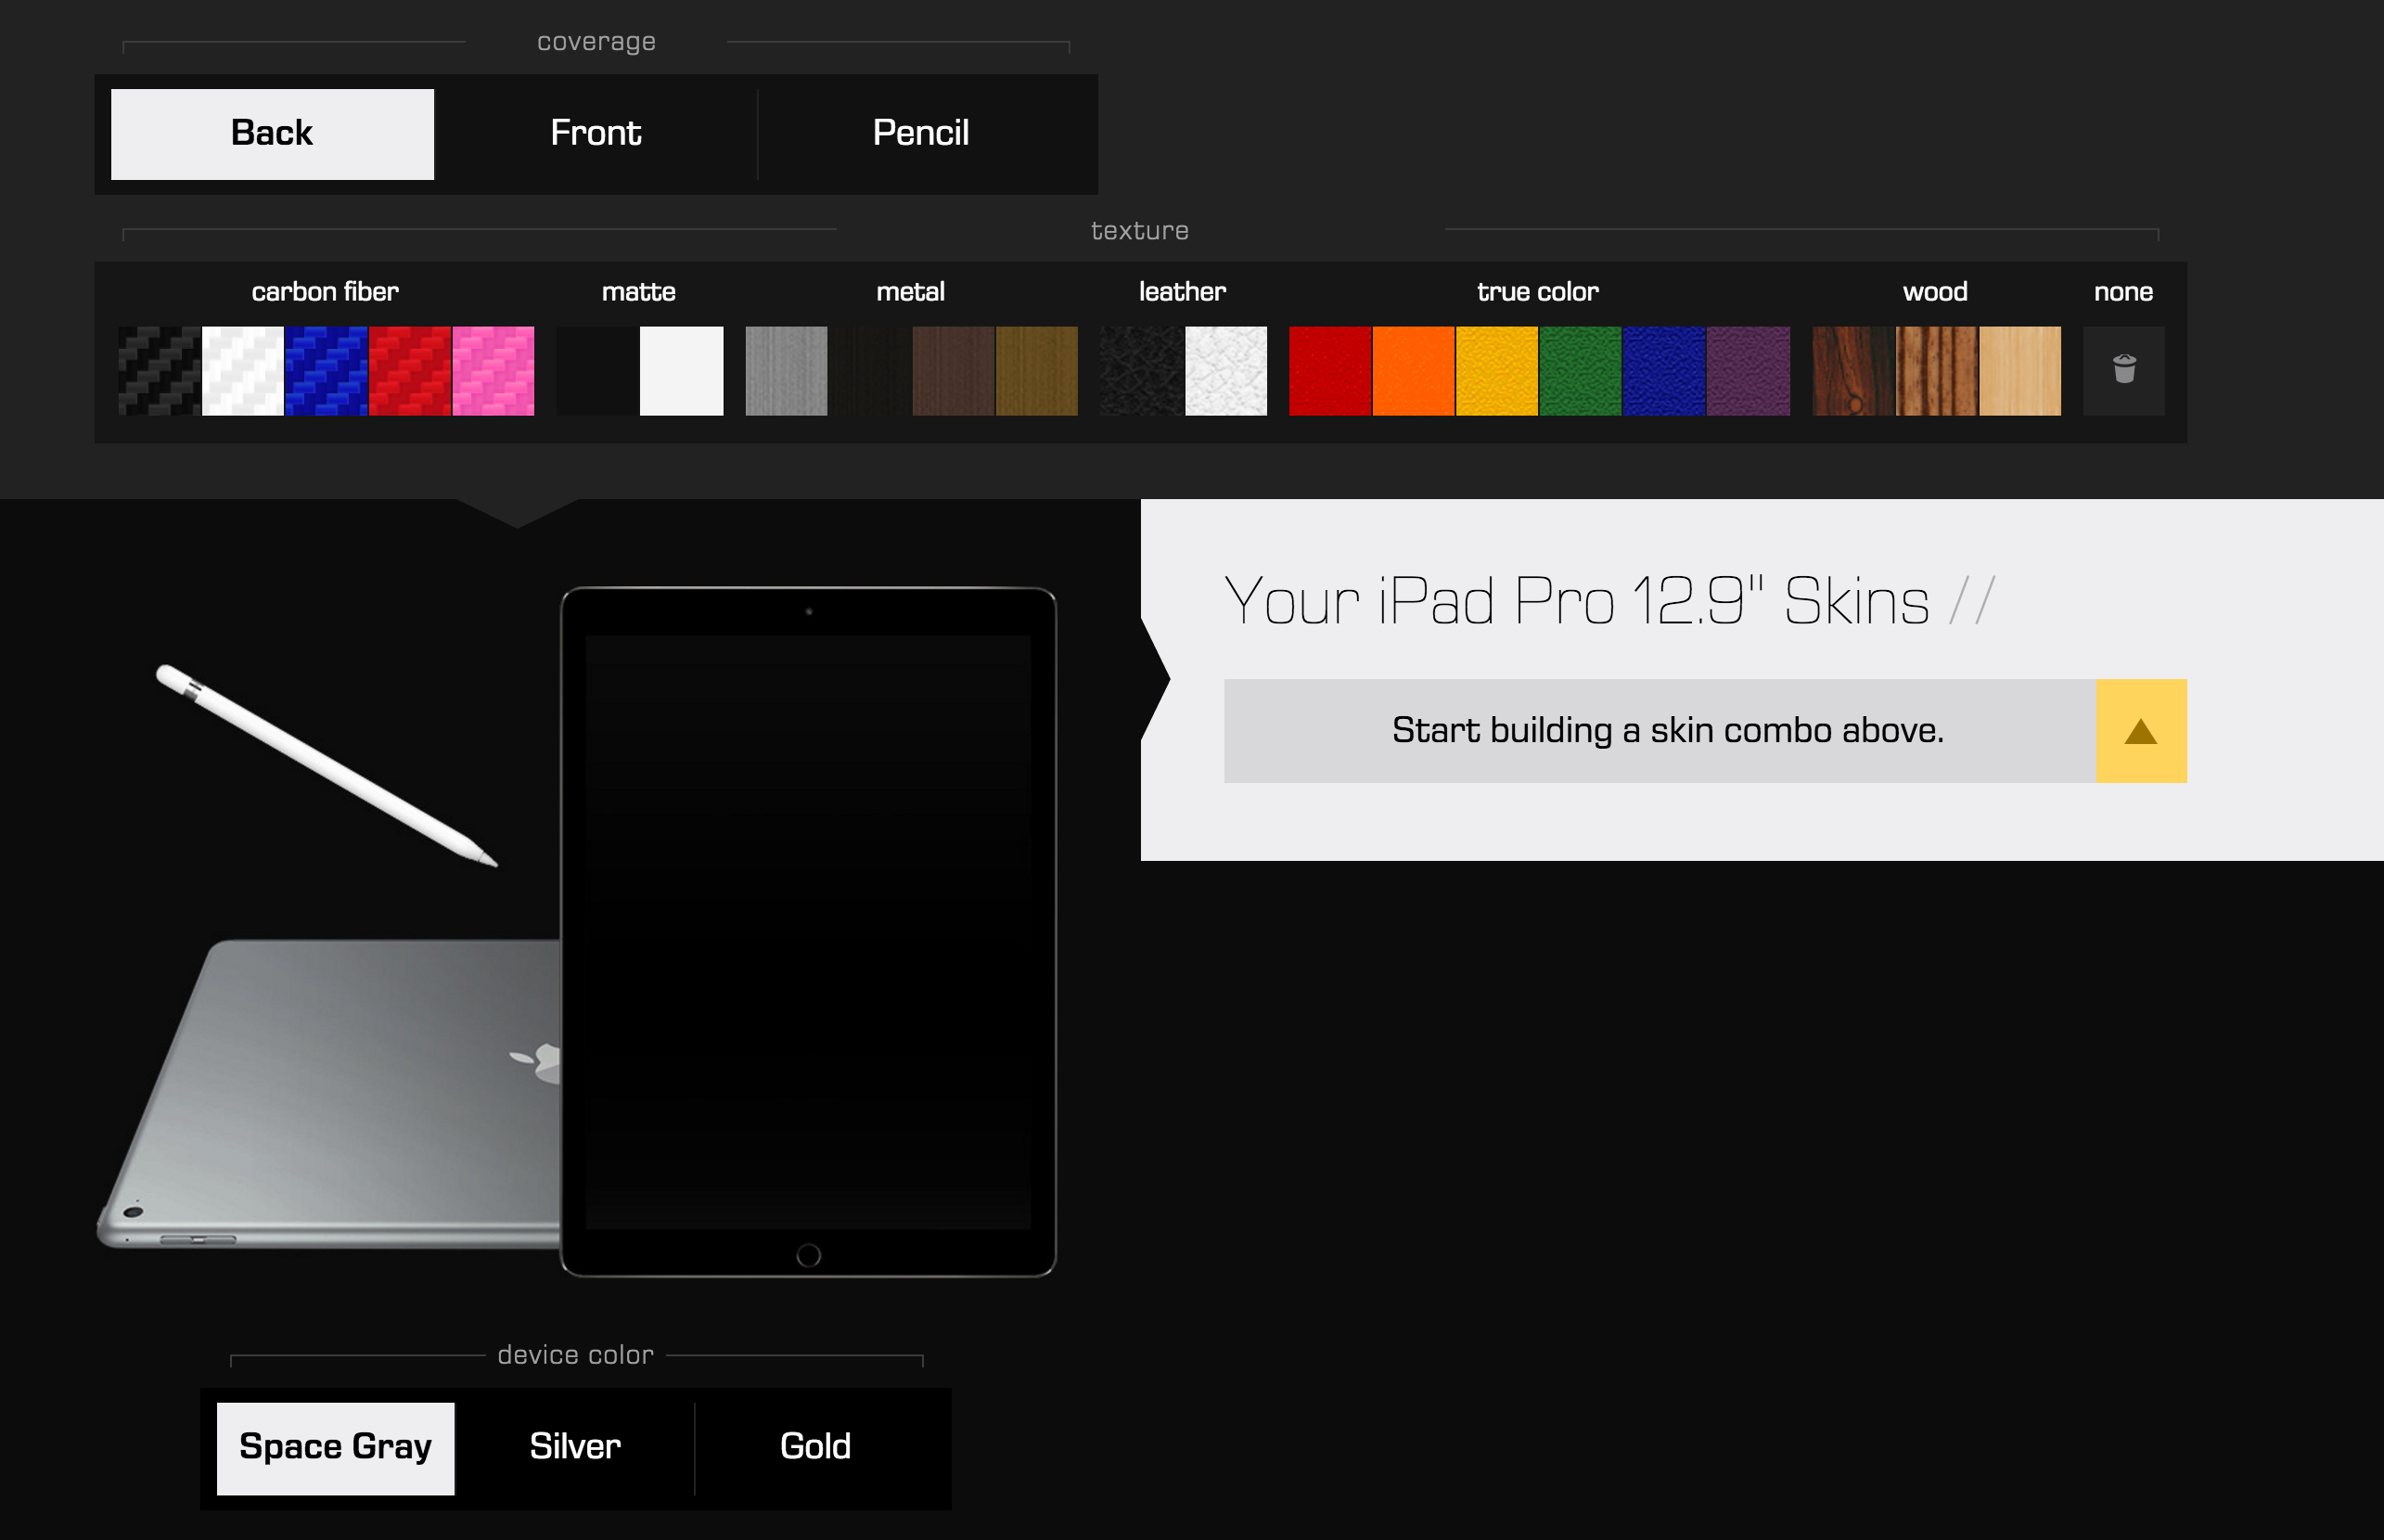
Task: Choose red carbon fiber texture
Action: (410, 371)
